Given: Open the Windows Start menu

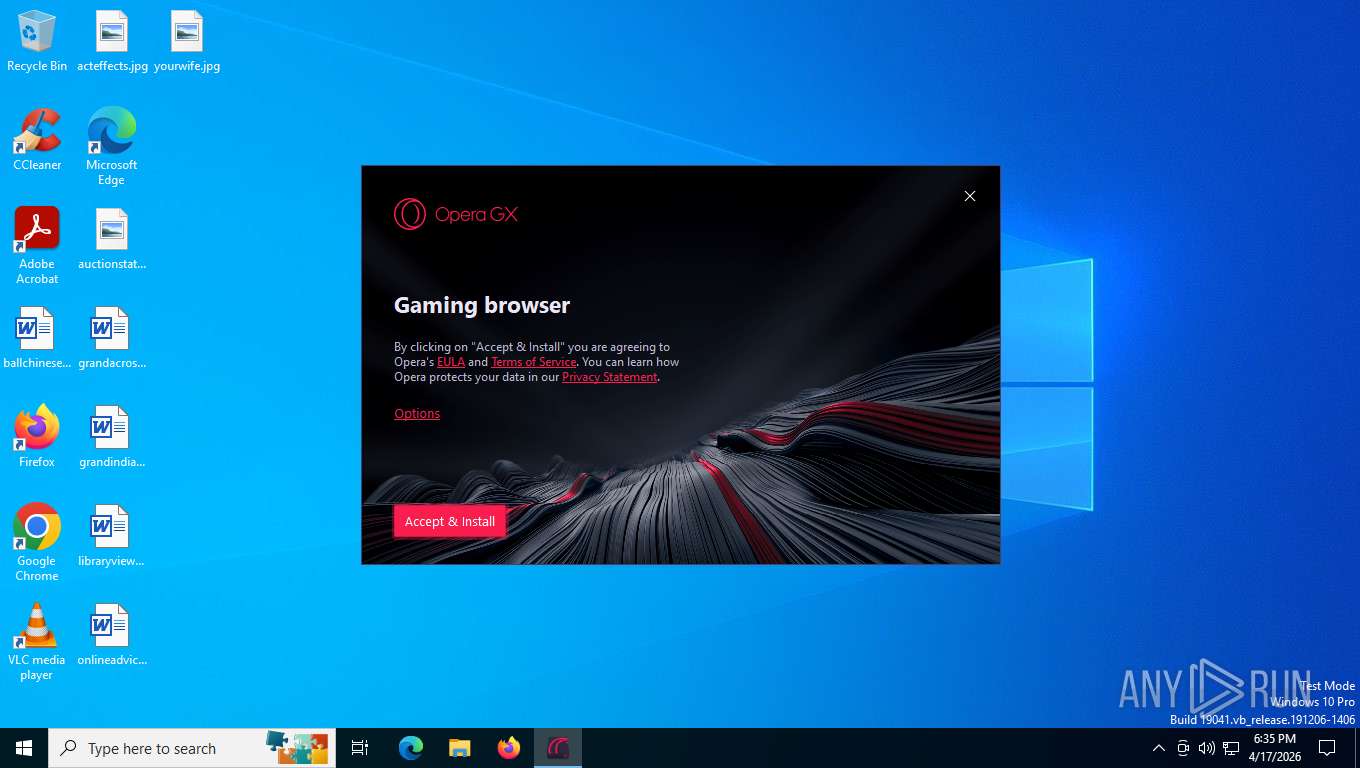Looking at the screenshot, I should click(24, 748).
